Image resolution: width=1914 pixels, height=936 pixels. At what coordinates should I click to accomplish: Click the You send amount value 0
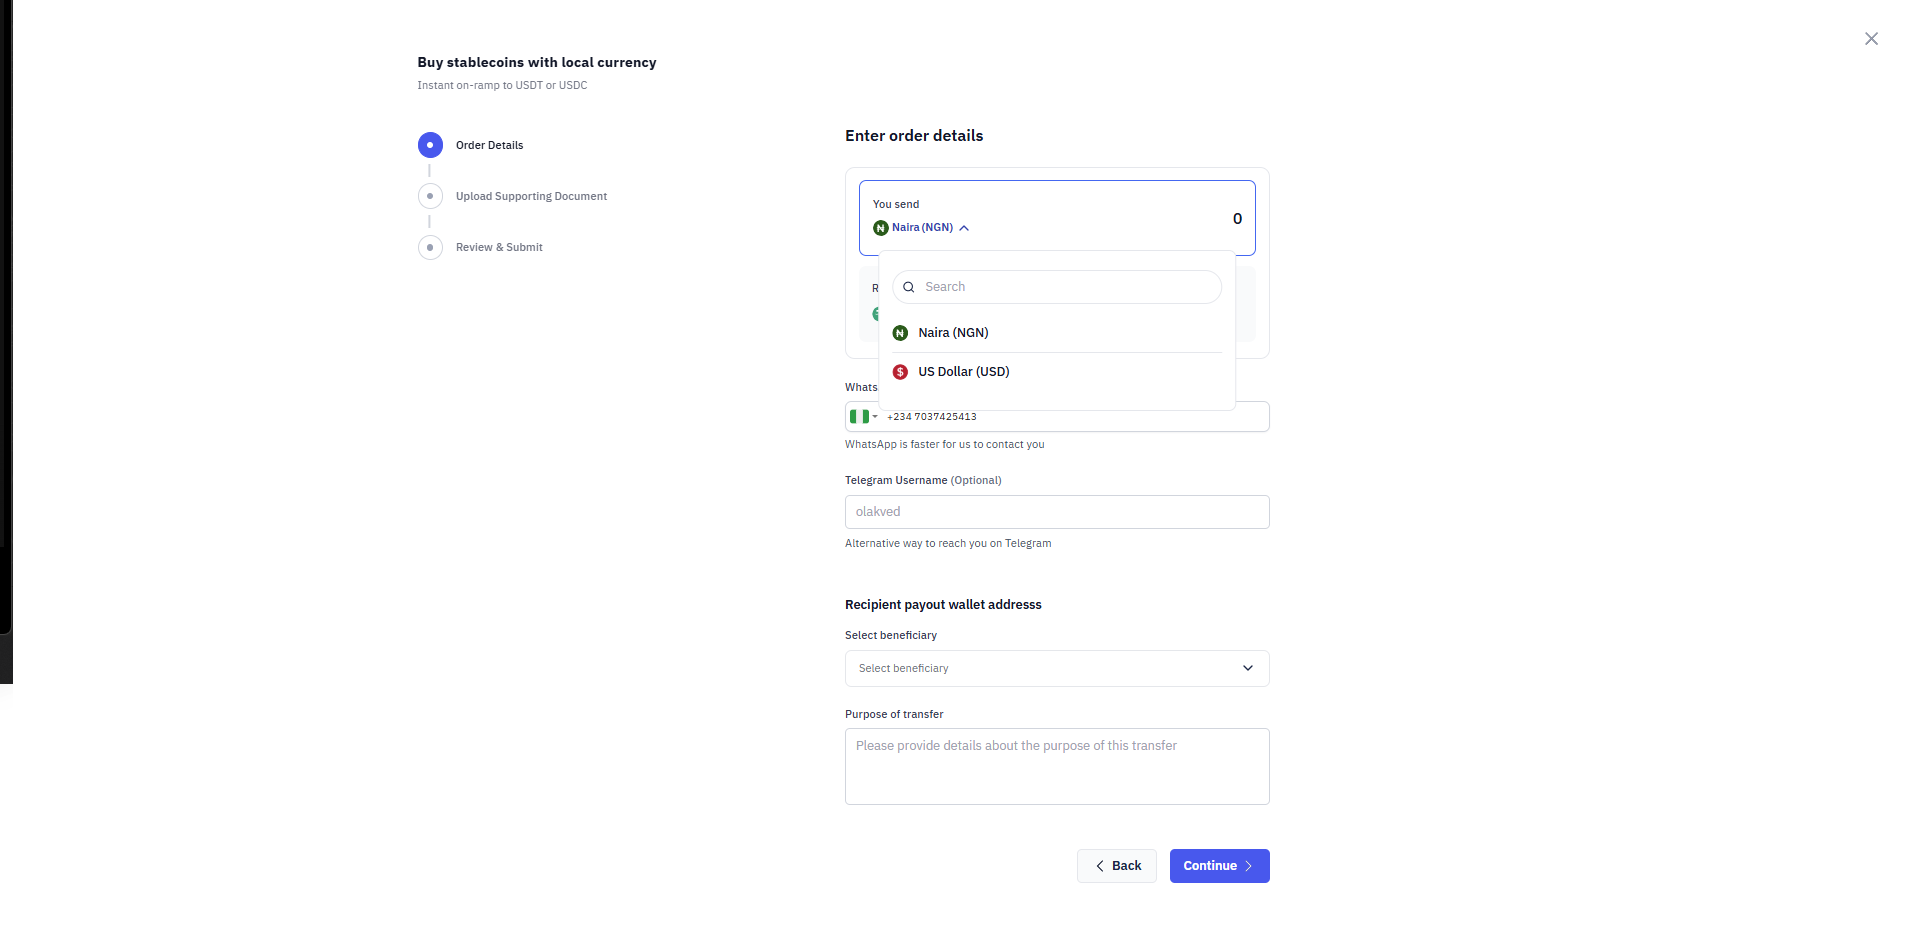click(x=1237, y=219)
